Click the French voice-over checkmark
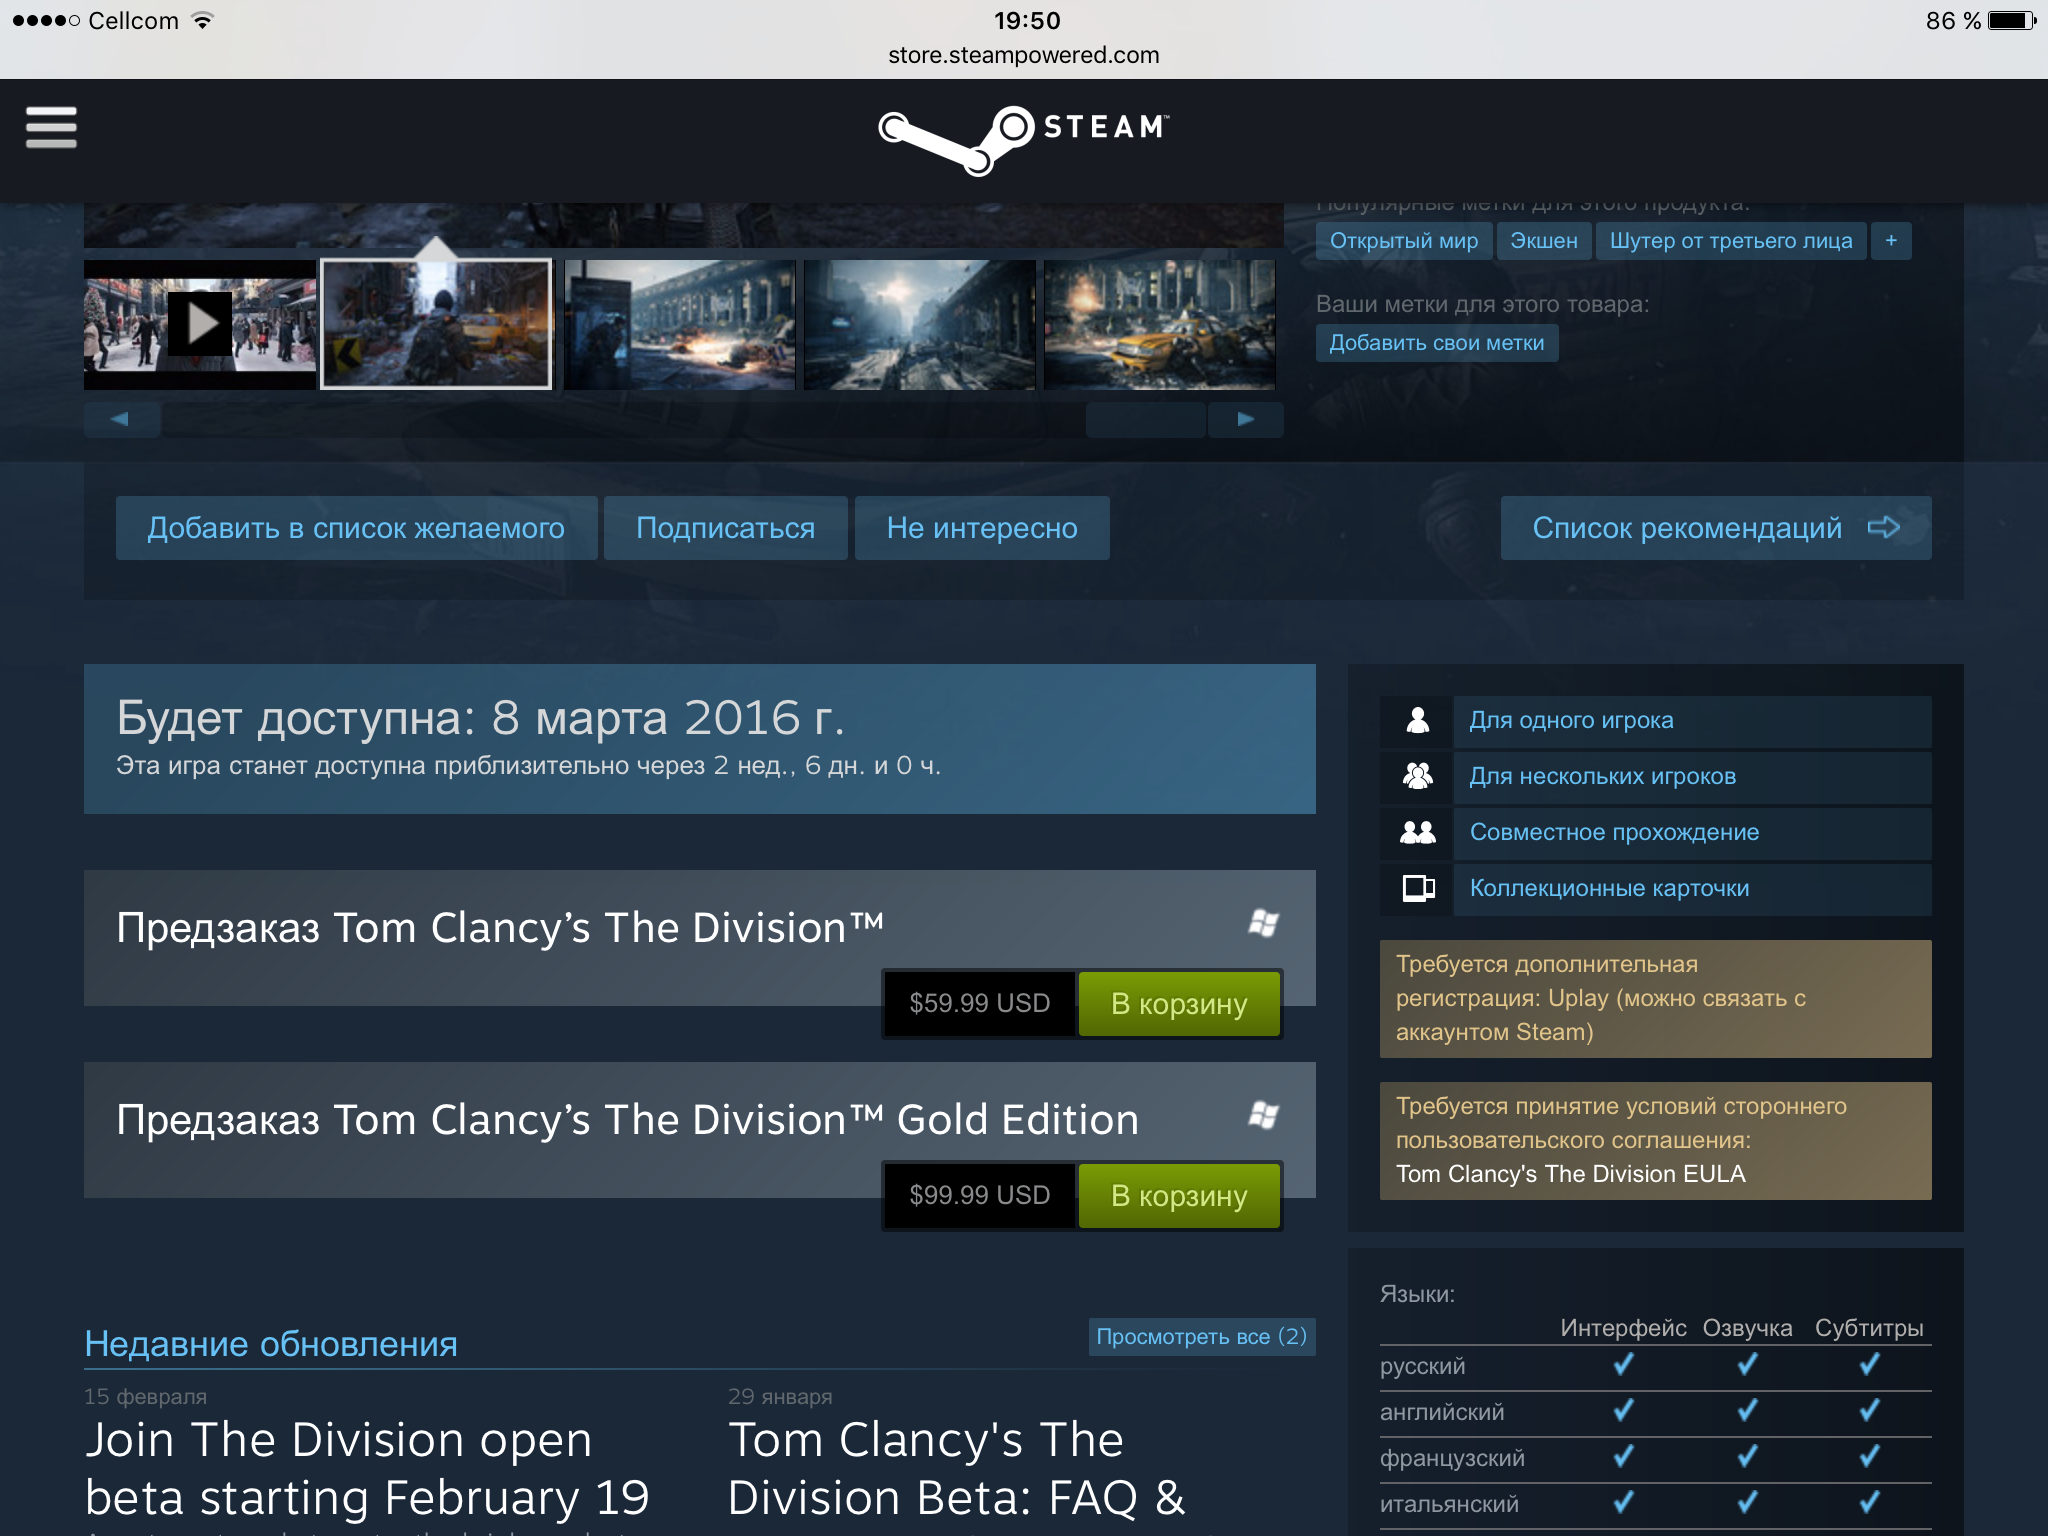The image size is (2048, 1536). (1747, 1457)
